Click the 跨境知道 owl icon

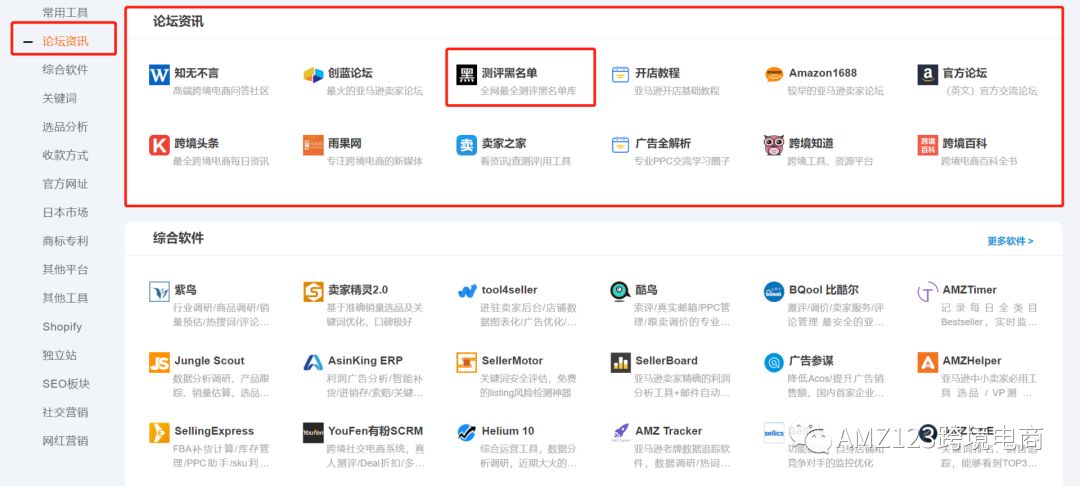[x=774, y=145]
